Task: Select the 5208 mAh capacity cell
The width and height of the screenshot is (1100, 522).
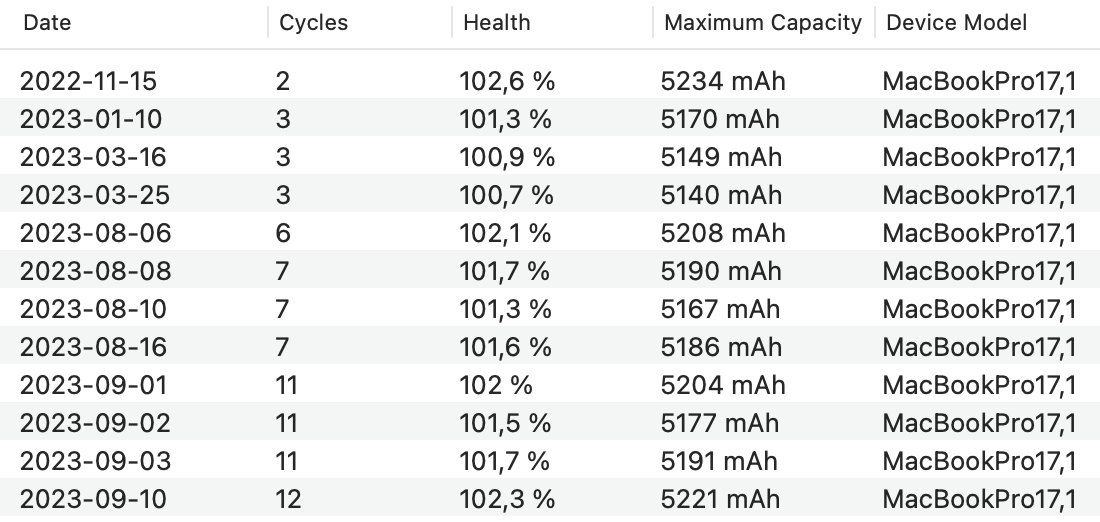Action: point(723,233)
